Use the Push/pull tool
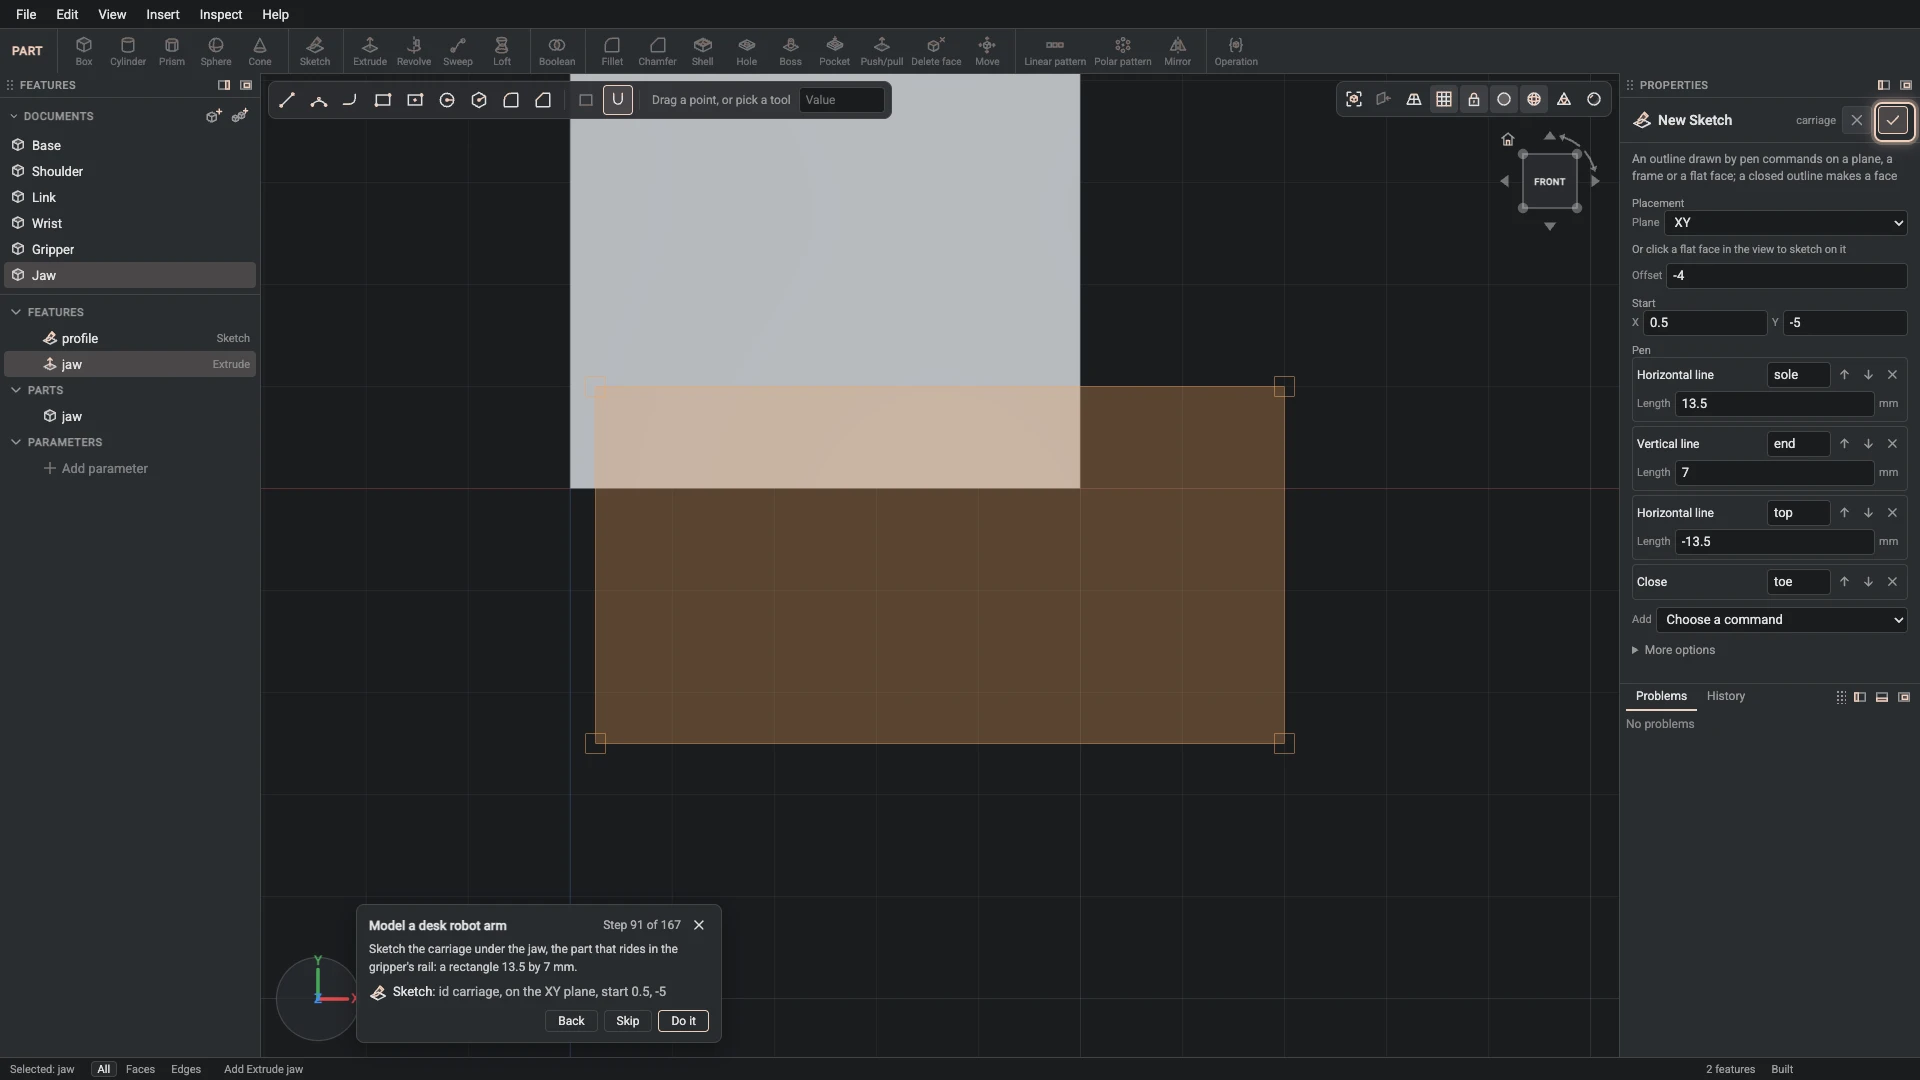This screenshot has width=1920, height=1080. point(882,51)
